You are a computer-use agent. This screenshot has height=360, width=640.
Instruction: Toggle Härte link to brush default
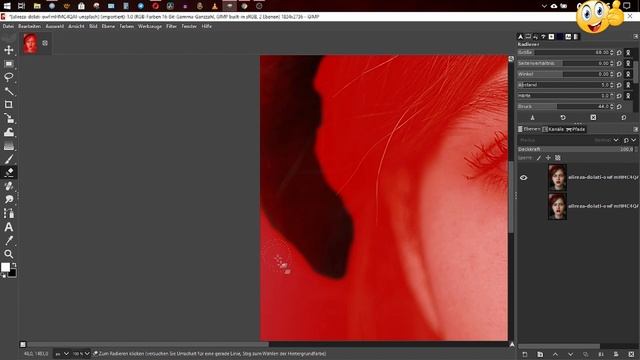[628, 96]
